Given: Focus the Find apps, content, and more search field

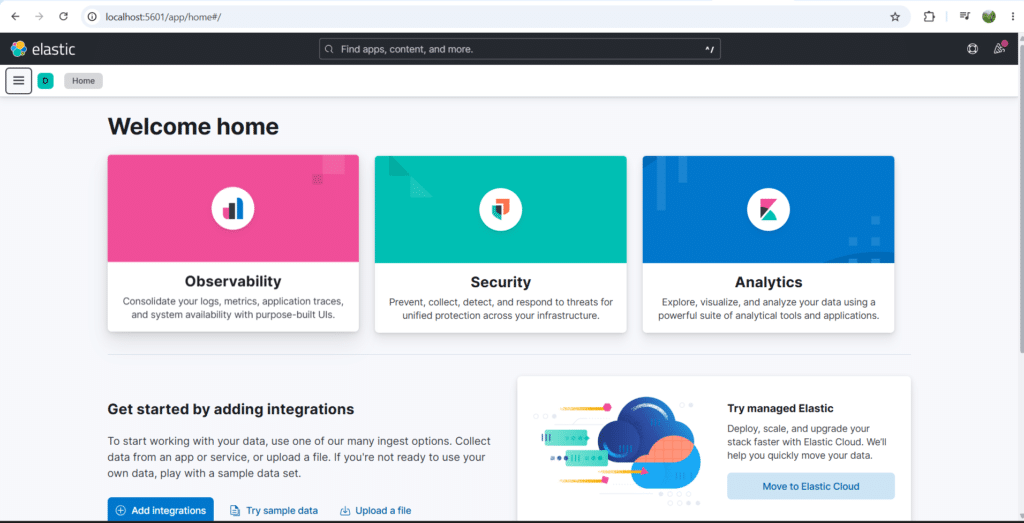Looking at the screenshot, I should coord(520,49).
